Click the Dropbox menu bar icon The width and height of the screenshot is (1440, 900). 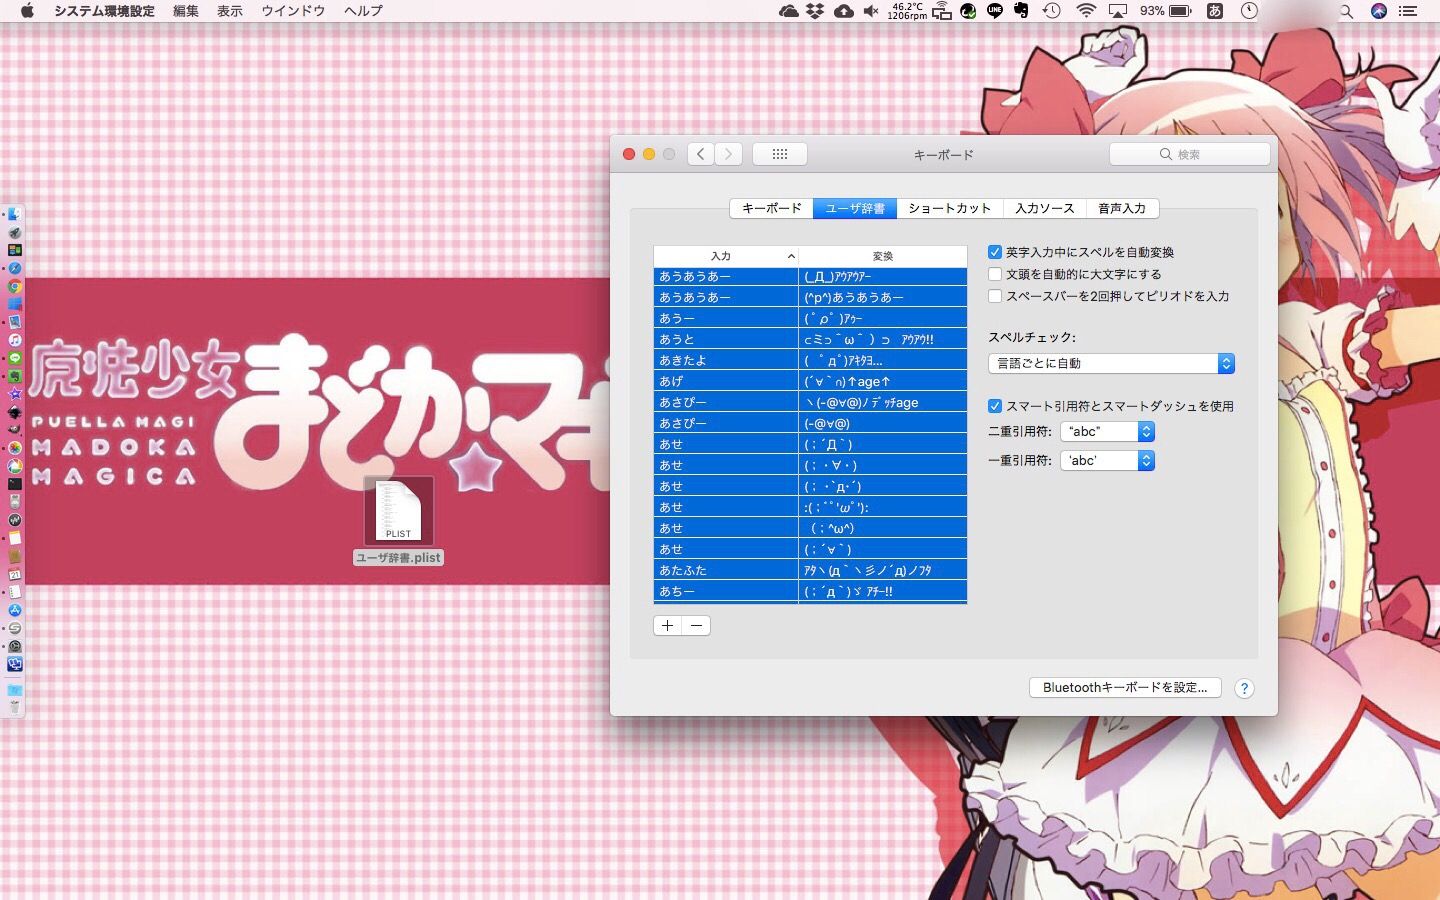816,11
